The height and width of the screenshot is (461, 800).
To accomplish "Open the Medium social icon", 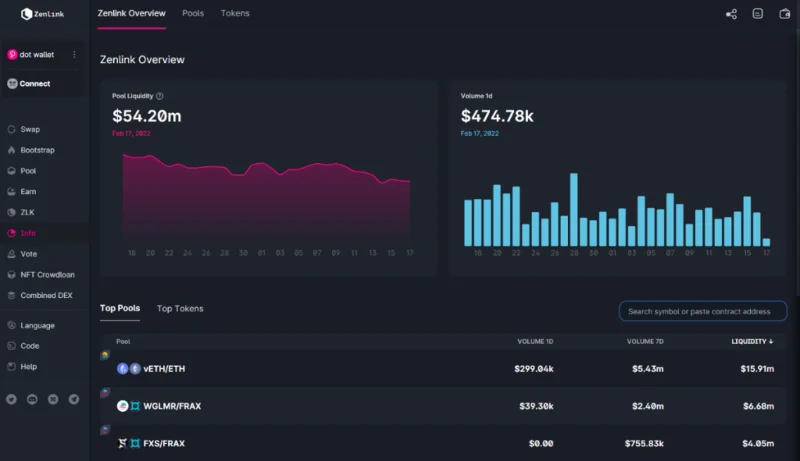I will 53,399.
